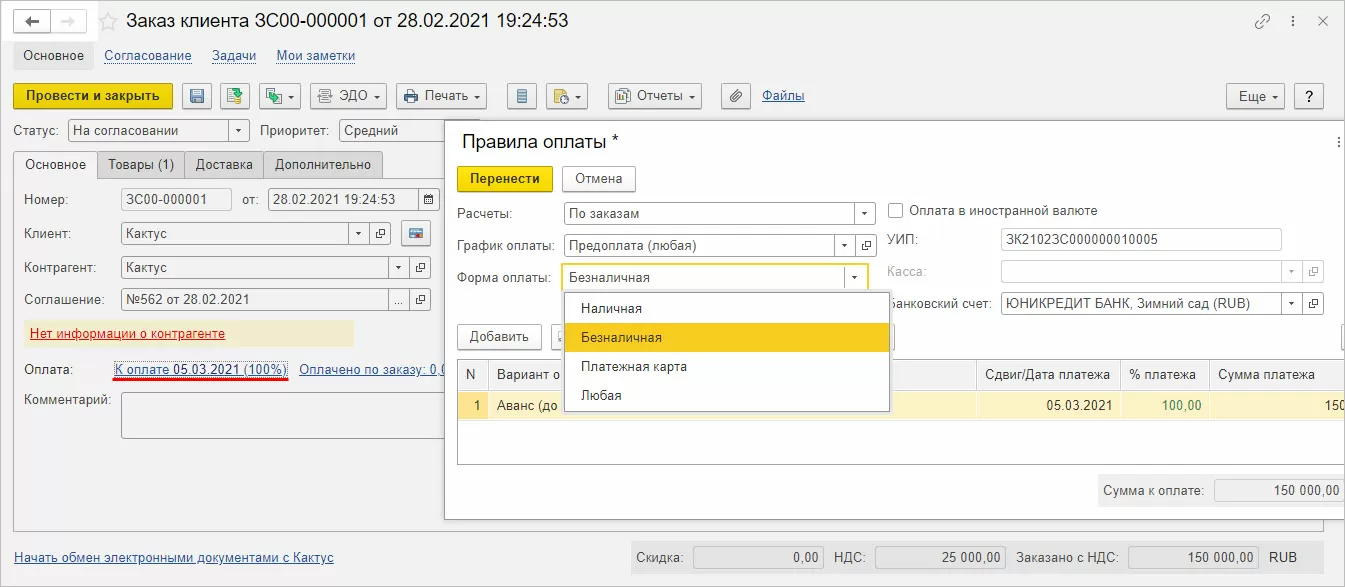This screenshot has height=587, width=1345.
Task: Select Любая payment form
Action: [x=727, y=396]
